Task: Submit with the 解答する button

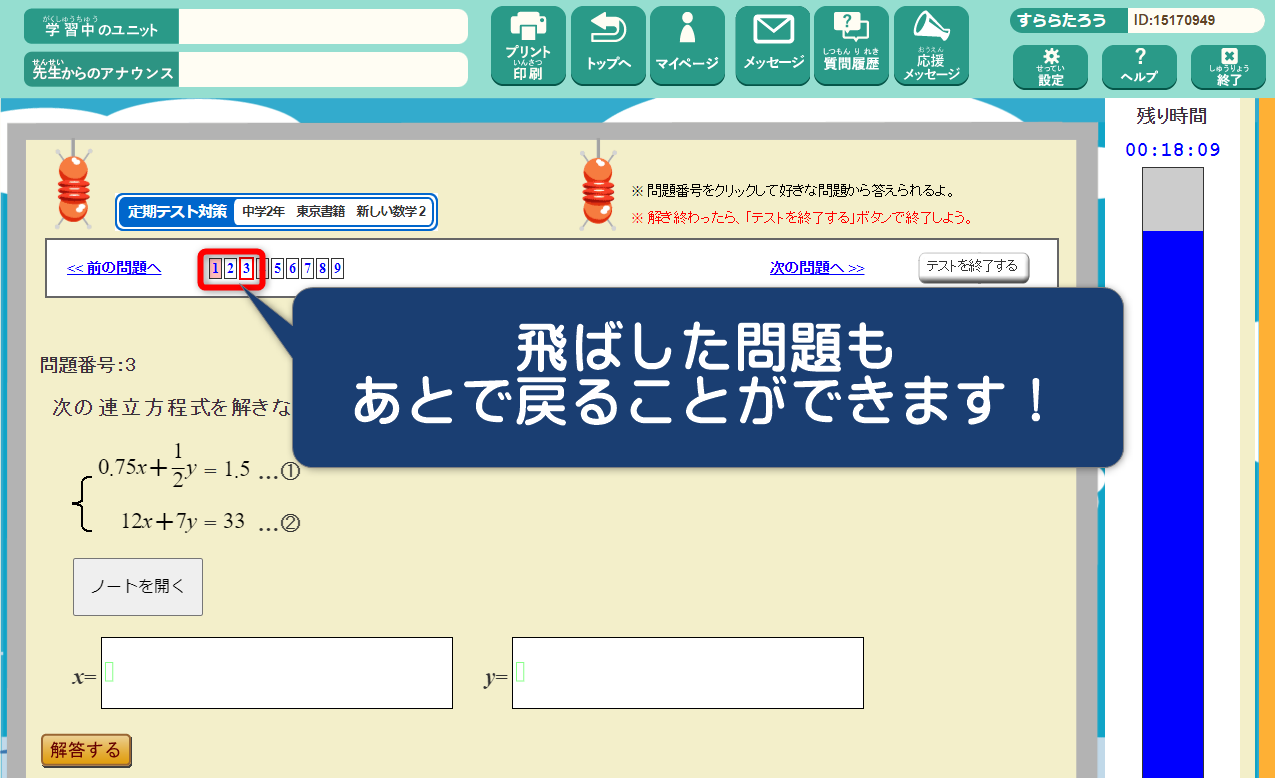Action: click(86, 750)
